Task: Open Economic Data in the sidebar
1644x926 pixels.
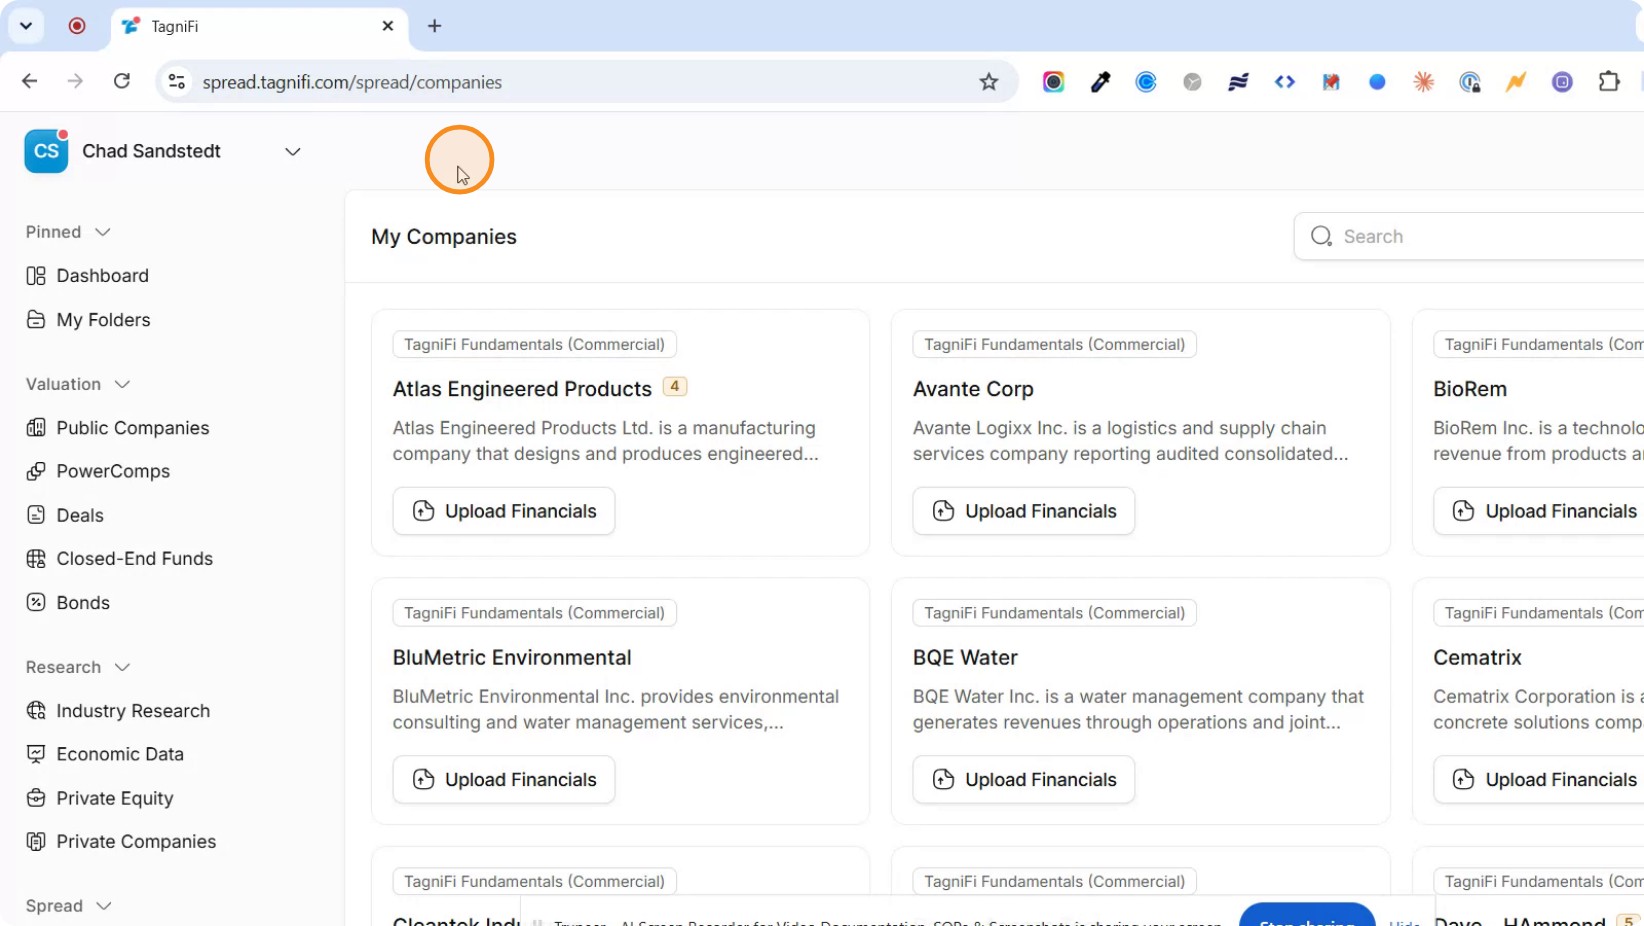Action: click(105, 754)
